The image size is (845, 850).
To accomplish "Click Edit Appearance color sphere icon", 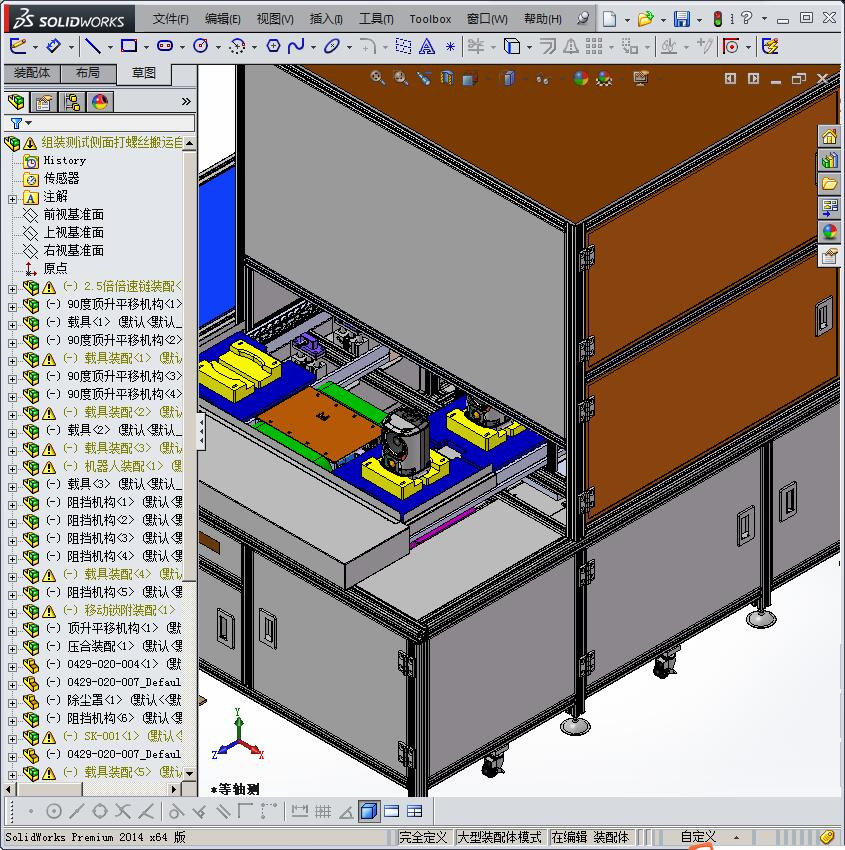I will [x=580, y=79].
